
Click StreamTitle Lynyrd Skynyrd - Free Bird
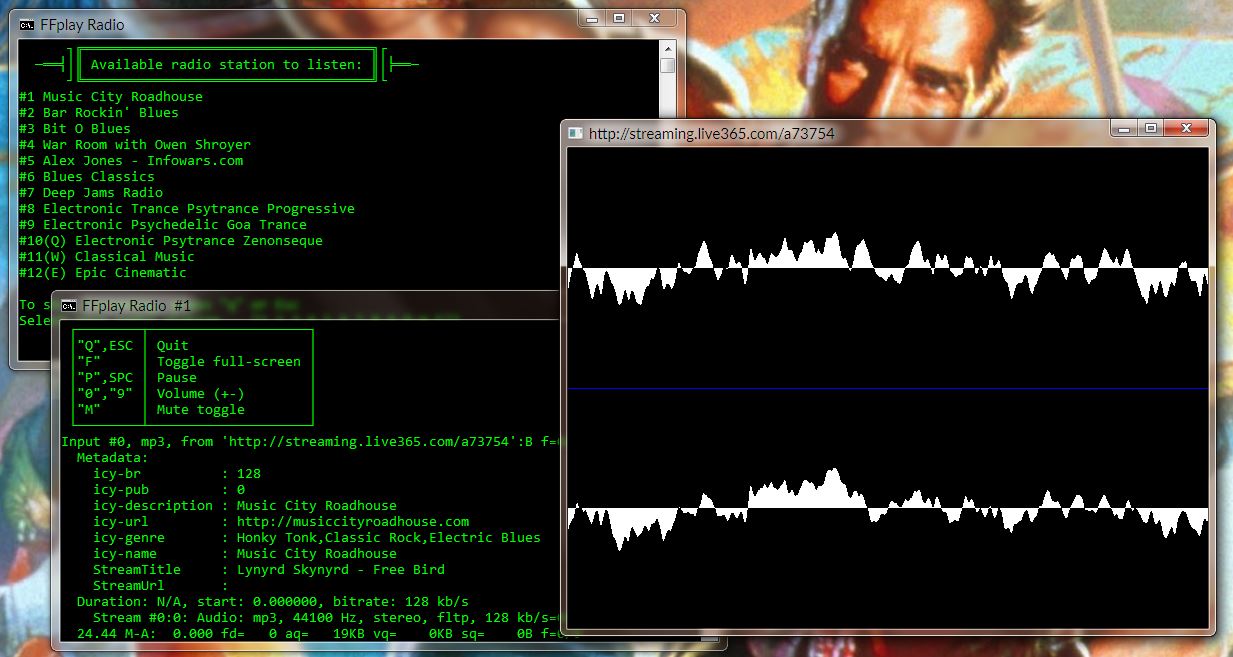[x=269, y=570]
